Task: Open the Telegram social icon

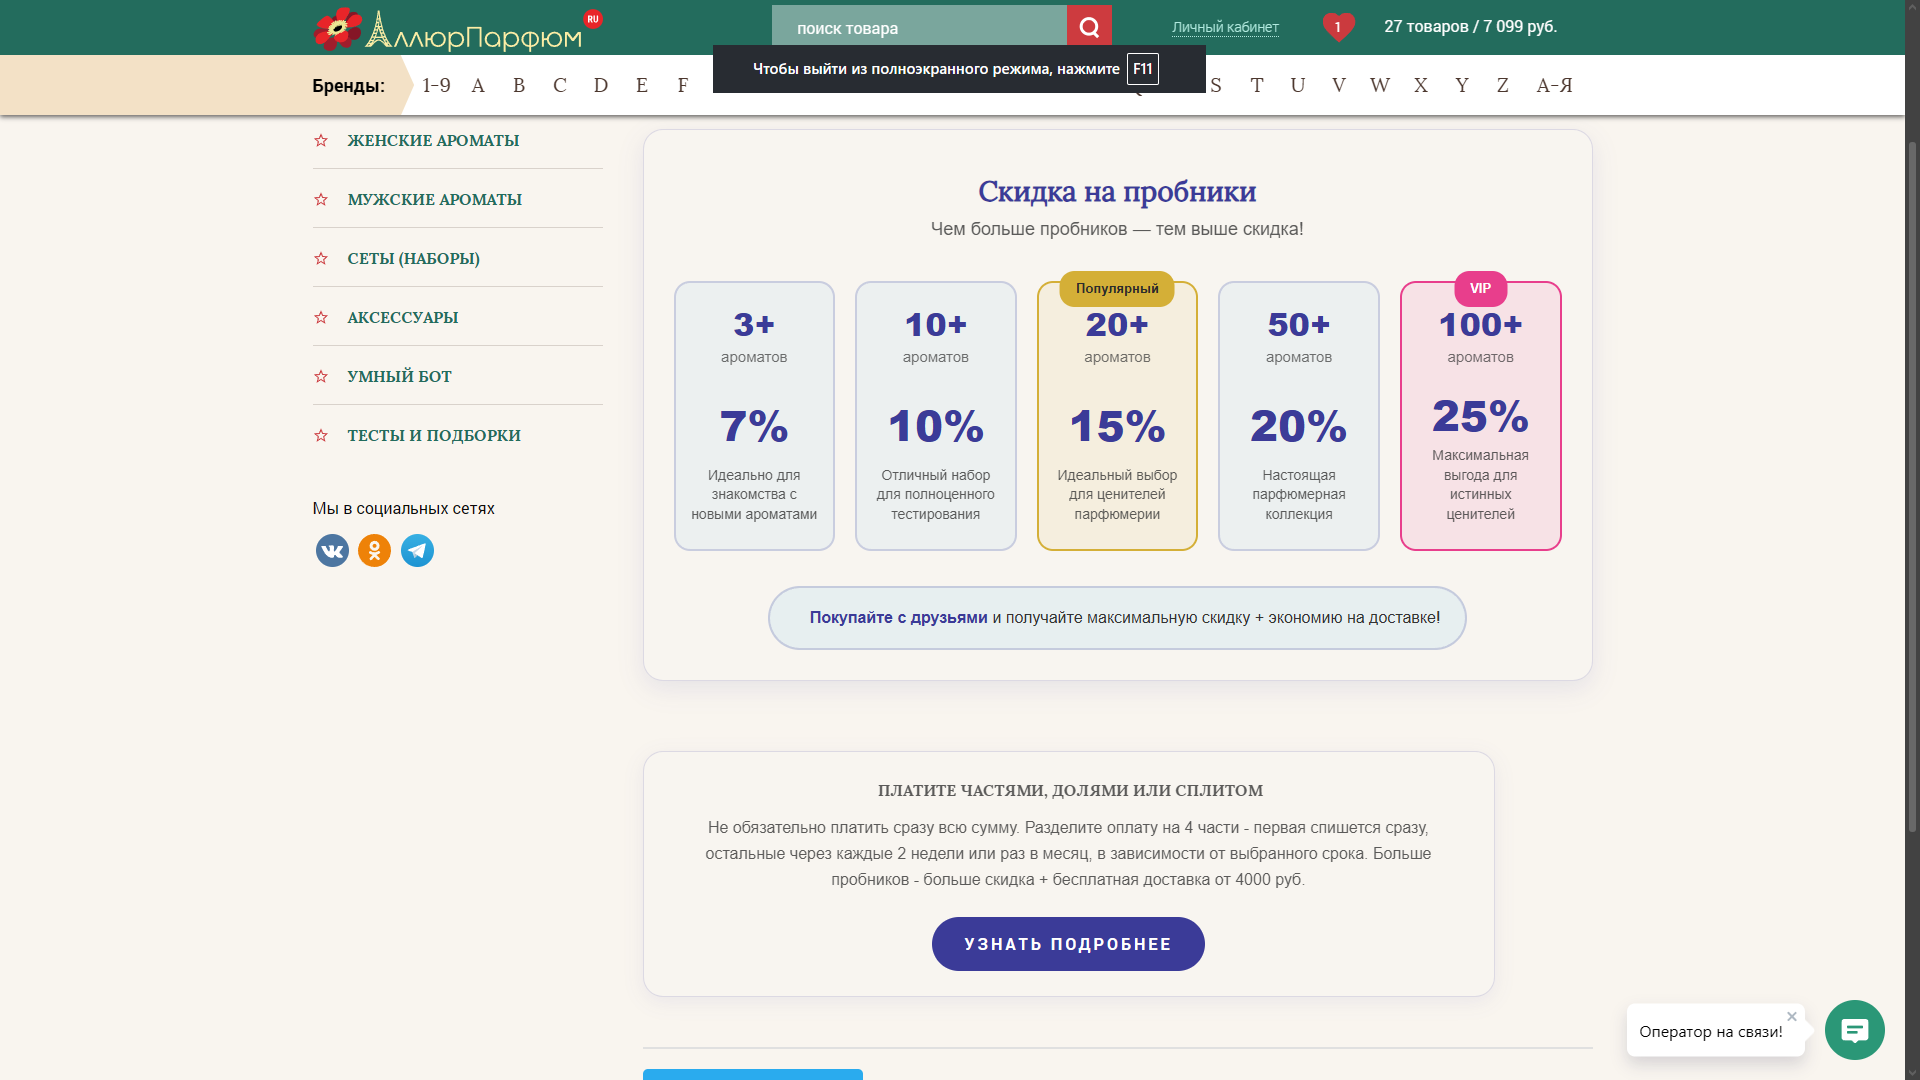Action: tap(417, 551)
